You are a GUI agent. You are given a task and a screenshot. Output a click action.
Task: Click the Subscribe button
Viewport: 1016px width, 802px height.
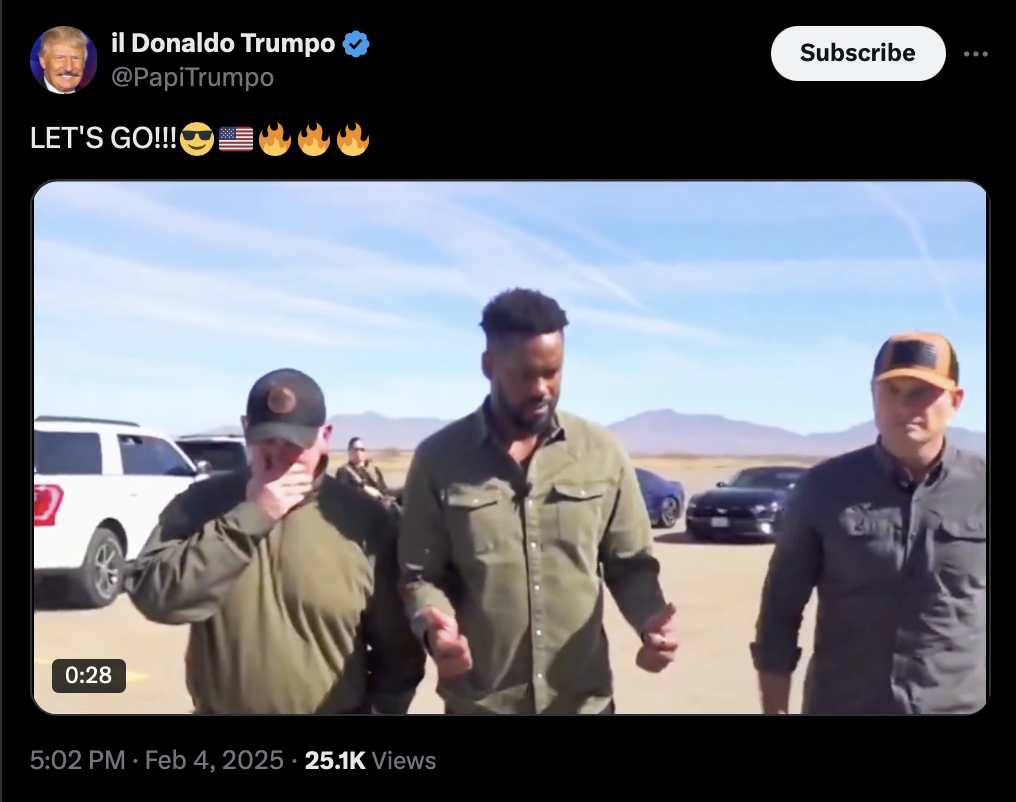click(x=857, y=53)
